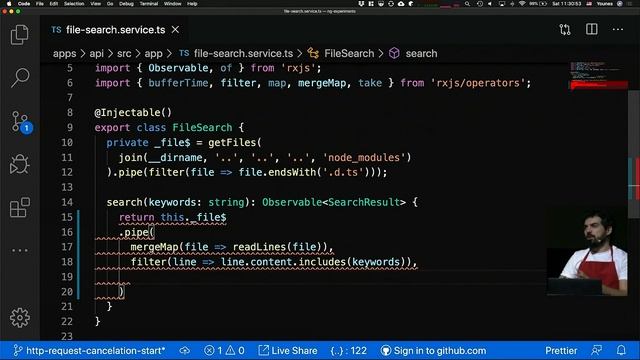Click @Injectable() decorator text
Image resolution: width=640 pixels, height=360 pixels.
click(x=133, y=113)
